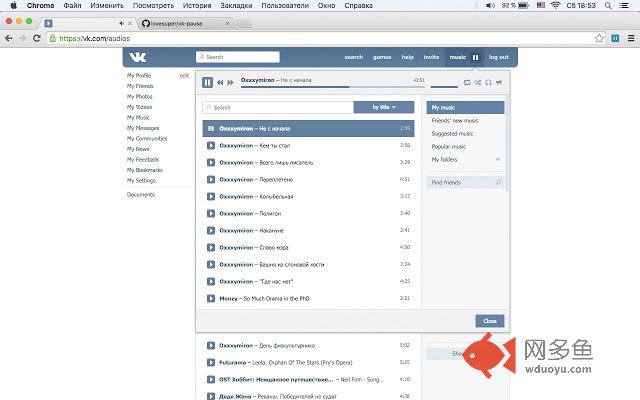This screenshot has width=640, height=400.
Task: Play Oxxxymiron – Переплетено
Action: [211, 180]
